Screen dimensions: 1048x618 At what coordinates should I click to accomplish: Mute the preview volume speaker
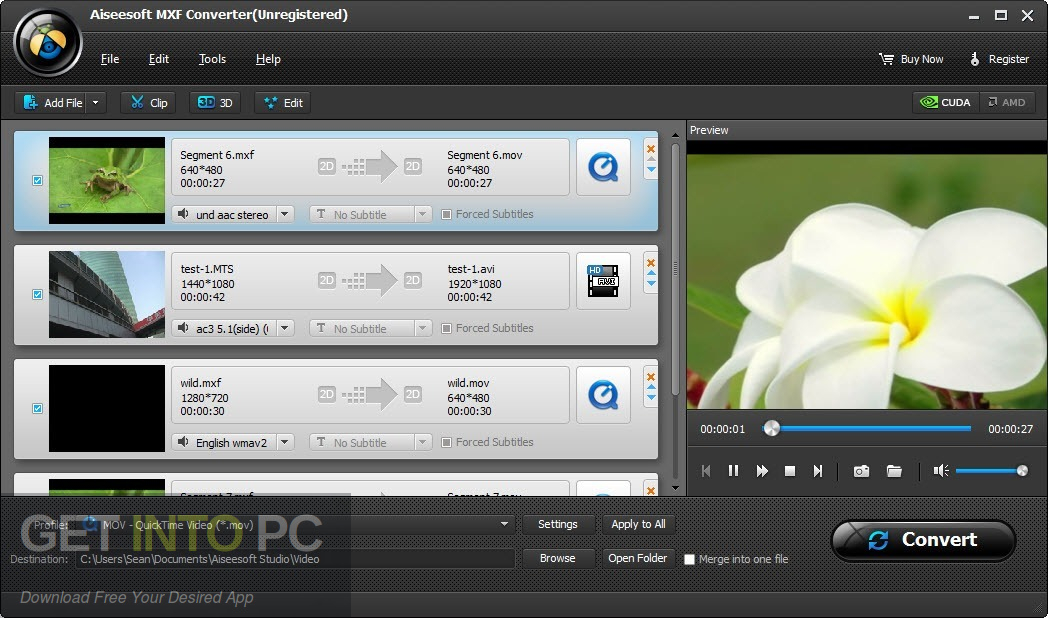[941, 471]
